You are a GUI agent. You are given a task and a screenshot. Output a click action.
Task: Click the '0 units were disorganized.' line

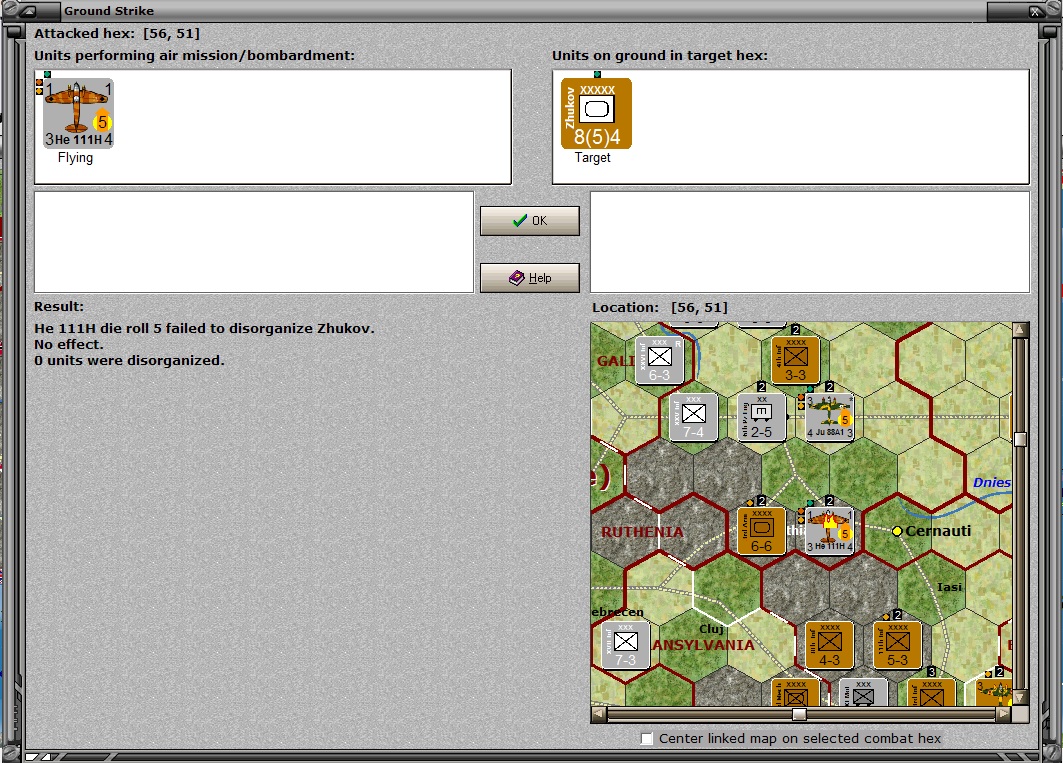pyautogui.click(x=129, y=361)
